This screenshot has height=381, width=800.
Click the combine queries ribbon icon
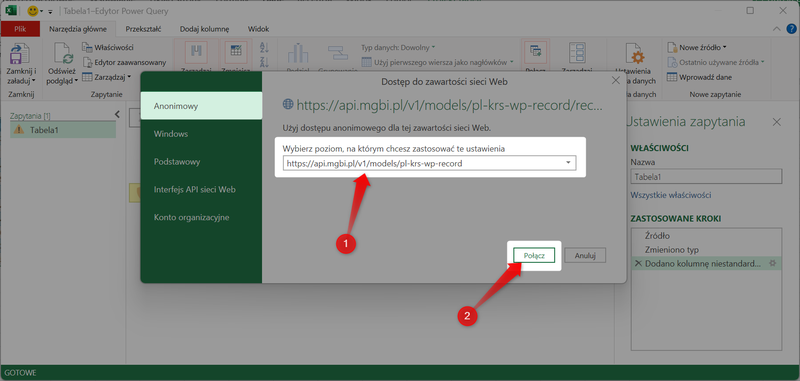[x=535, y=50]
